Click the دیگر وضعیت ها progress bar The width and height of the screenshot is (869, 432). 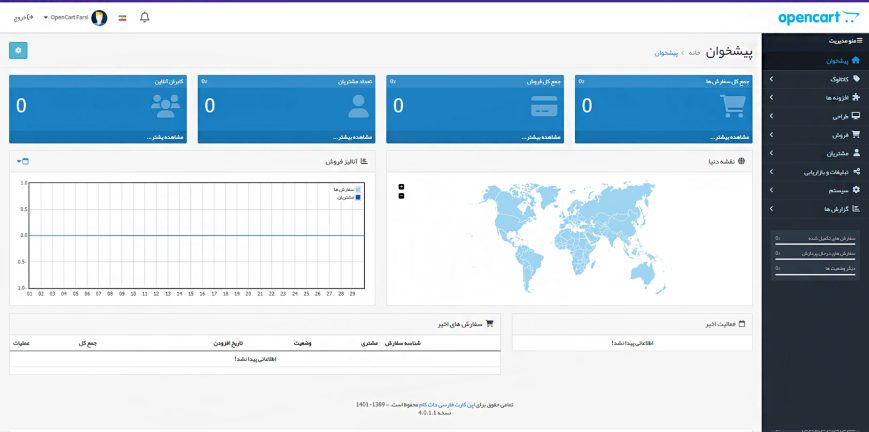[x=815, y=274]
